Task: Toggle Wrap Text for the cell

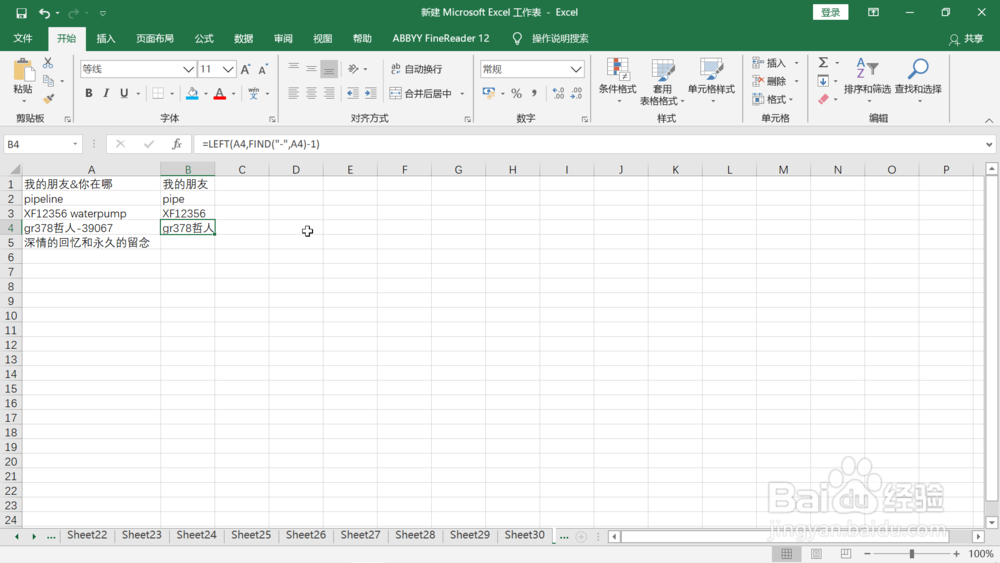Action: coord(416,69)
